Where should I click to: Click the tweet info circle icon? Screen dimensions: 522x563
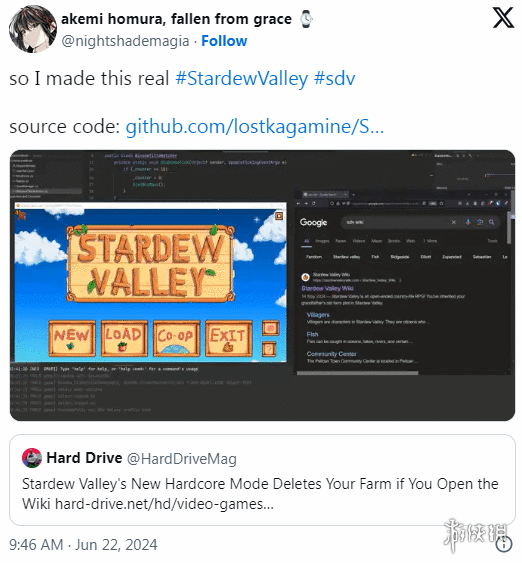504,544
